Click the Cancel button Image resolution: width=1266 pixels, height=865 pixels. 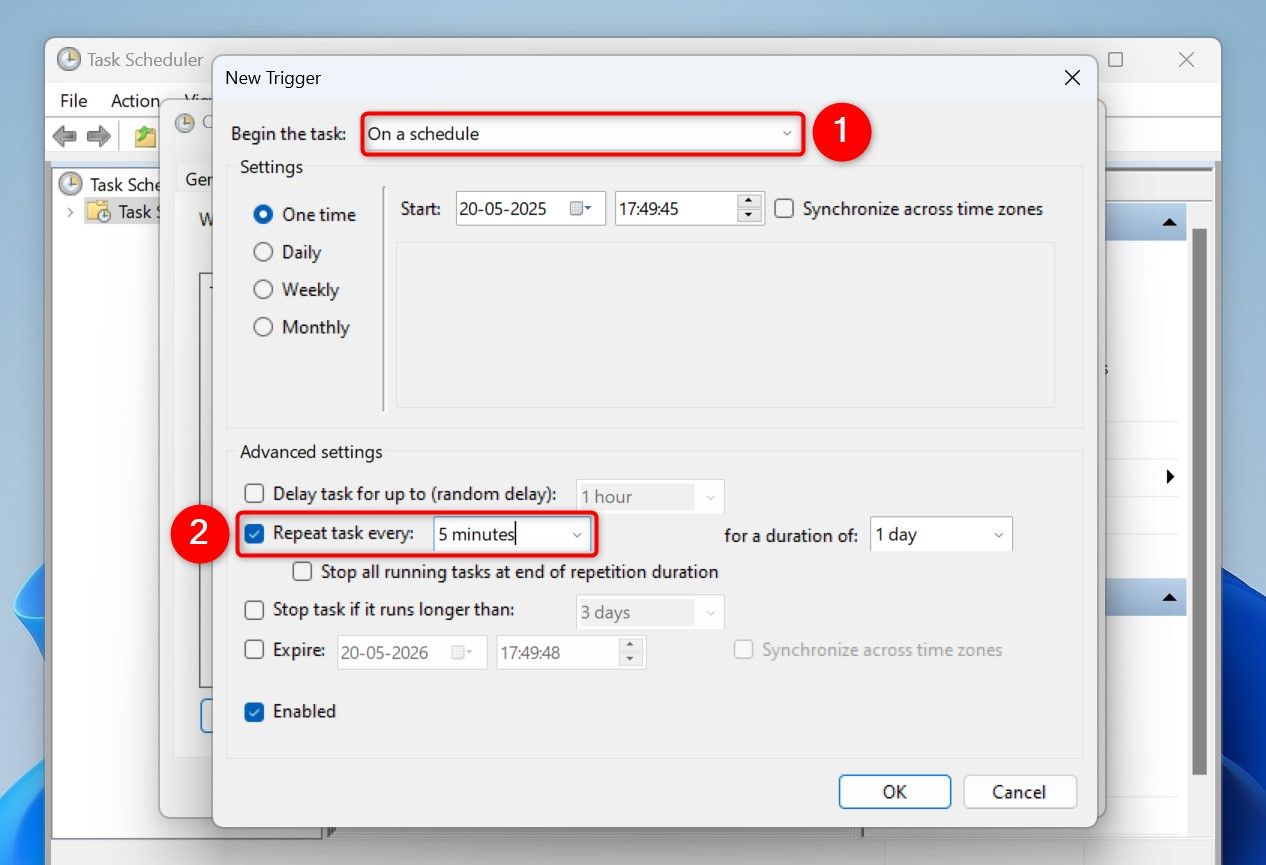click(1019, 792)
